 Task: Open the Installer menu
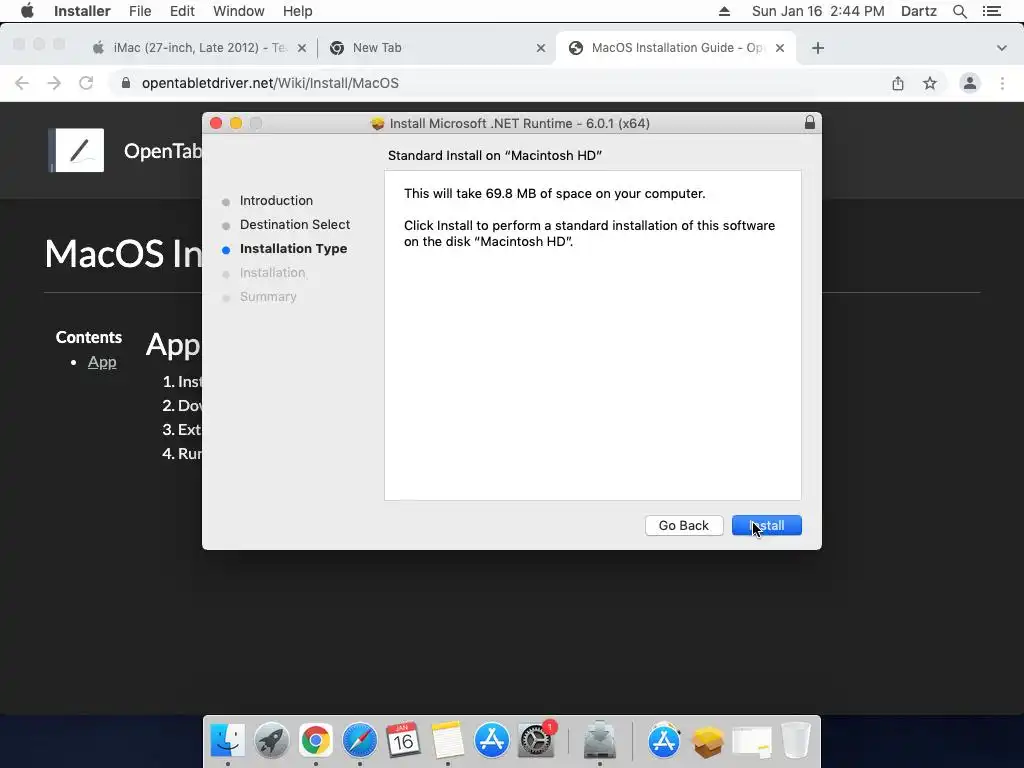coord(82,11)
